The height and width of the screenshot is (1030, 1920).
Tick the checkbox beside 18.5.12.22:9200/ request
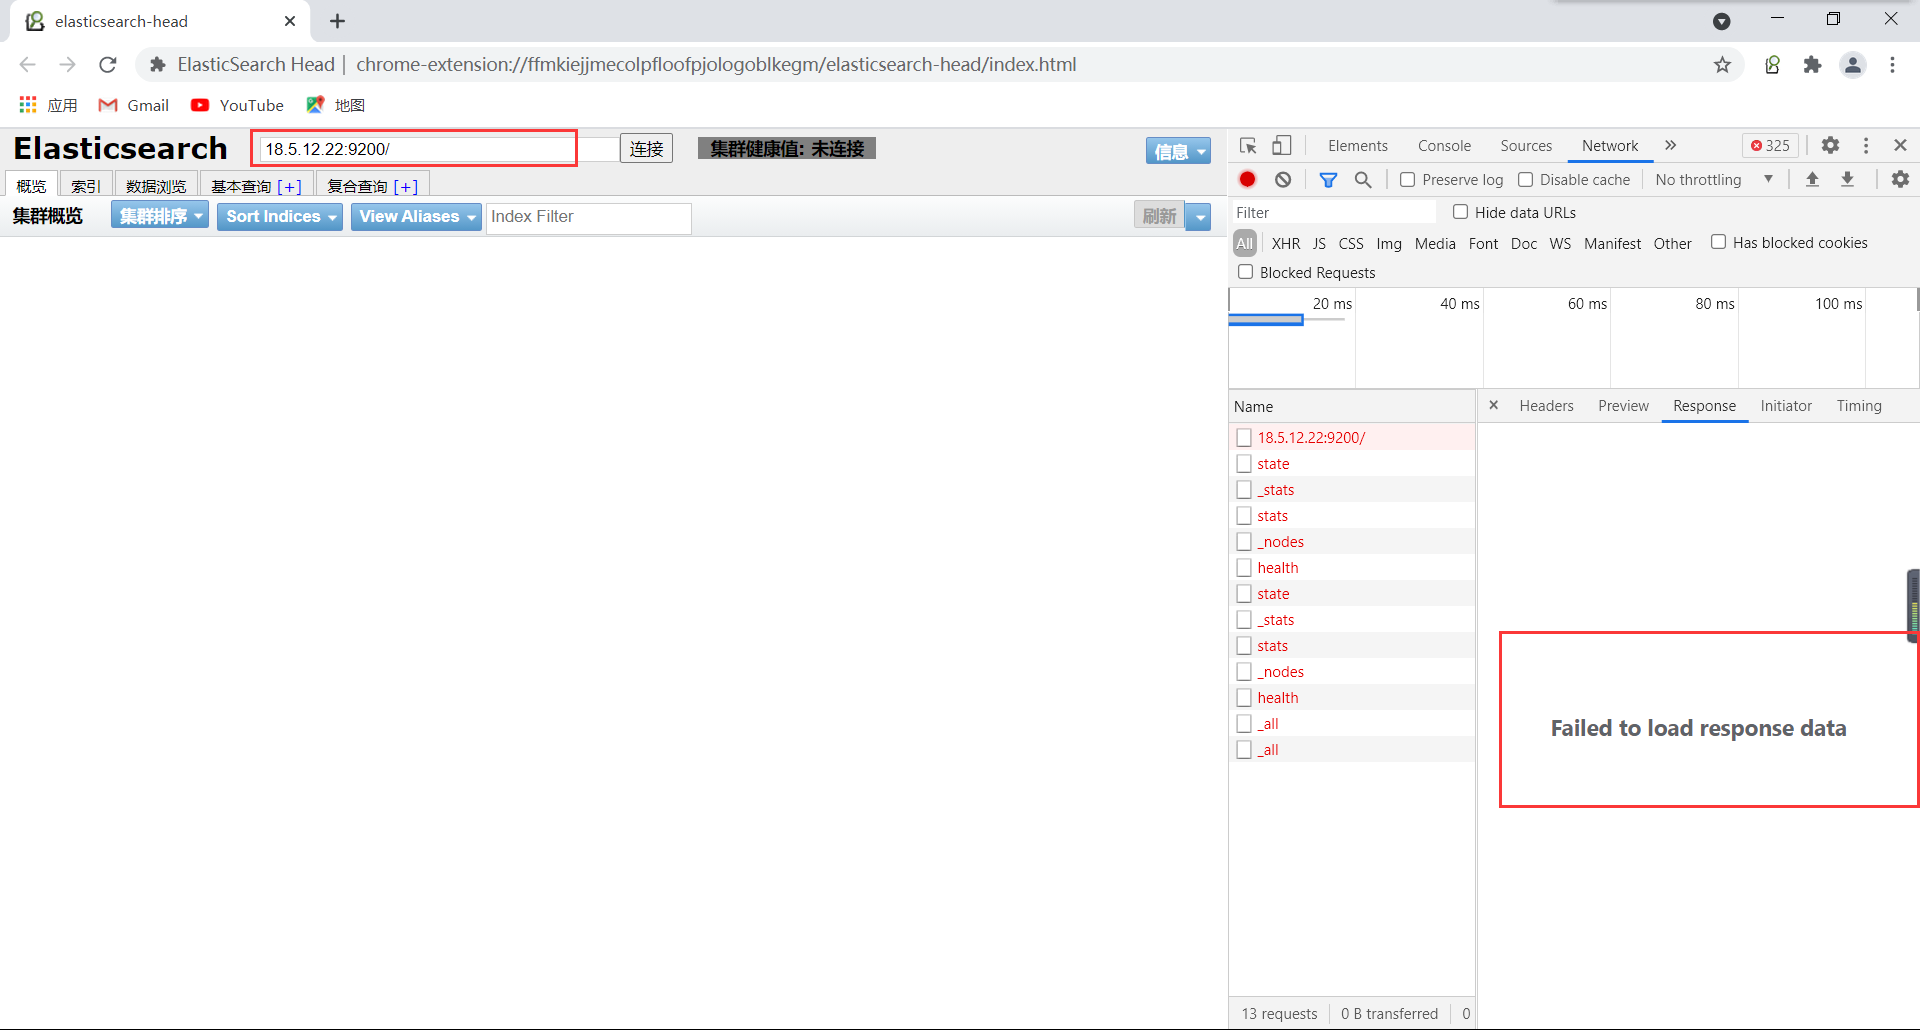pos(1244,437)
